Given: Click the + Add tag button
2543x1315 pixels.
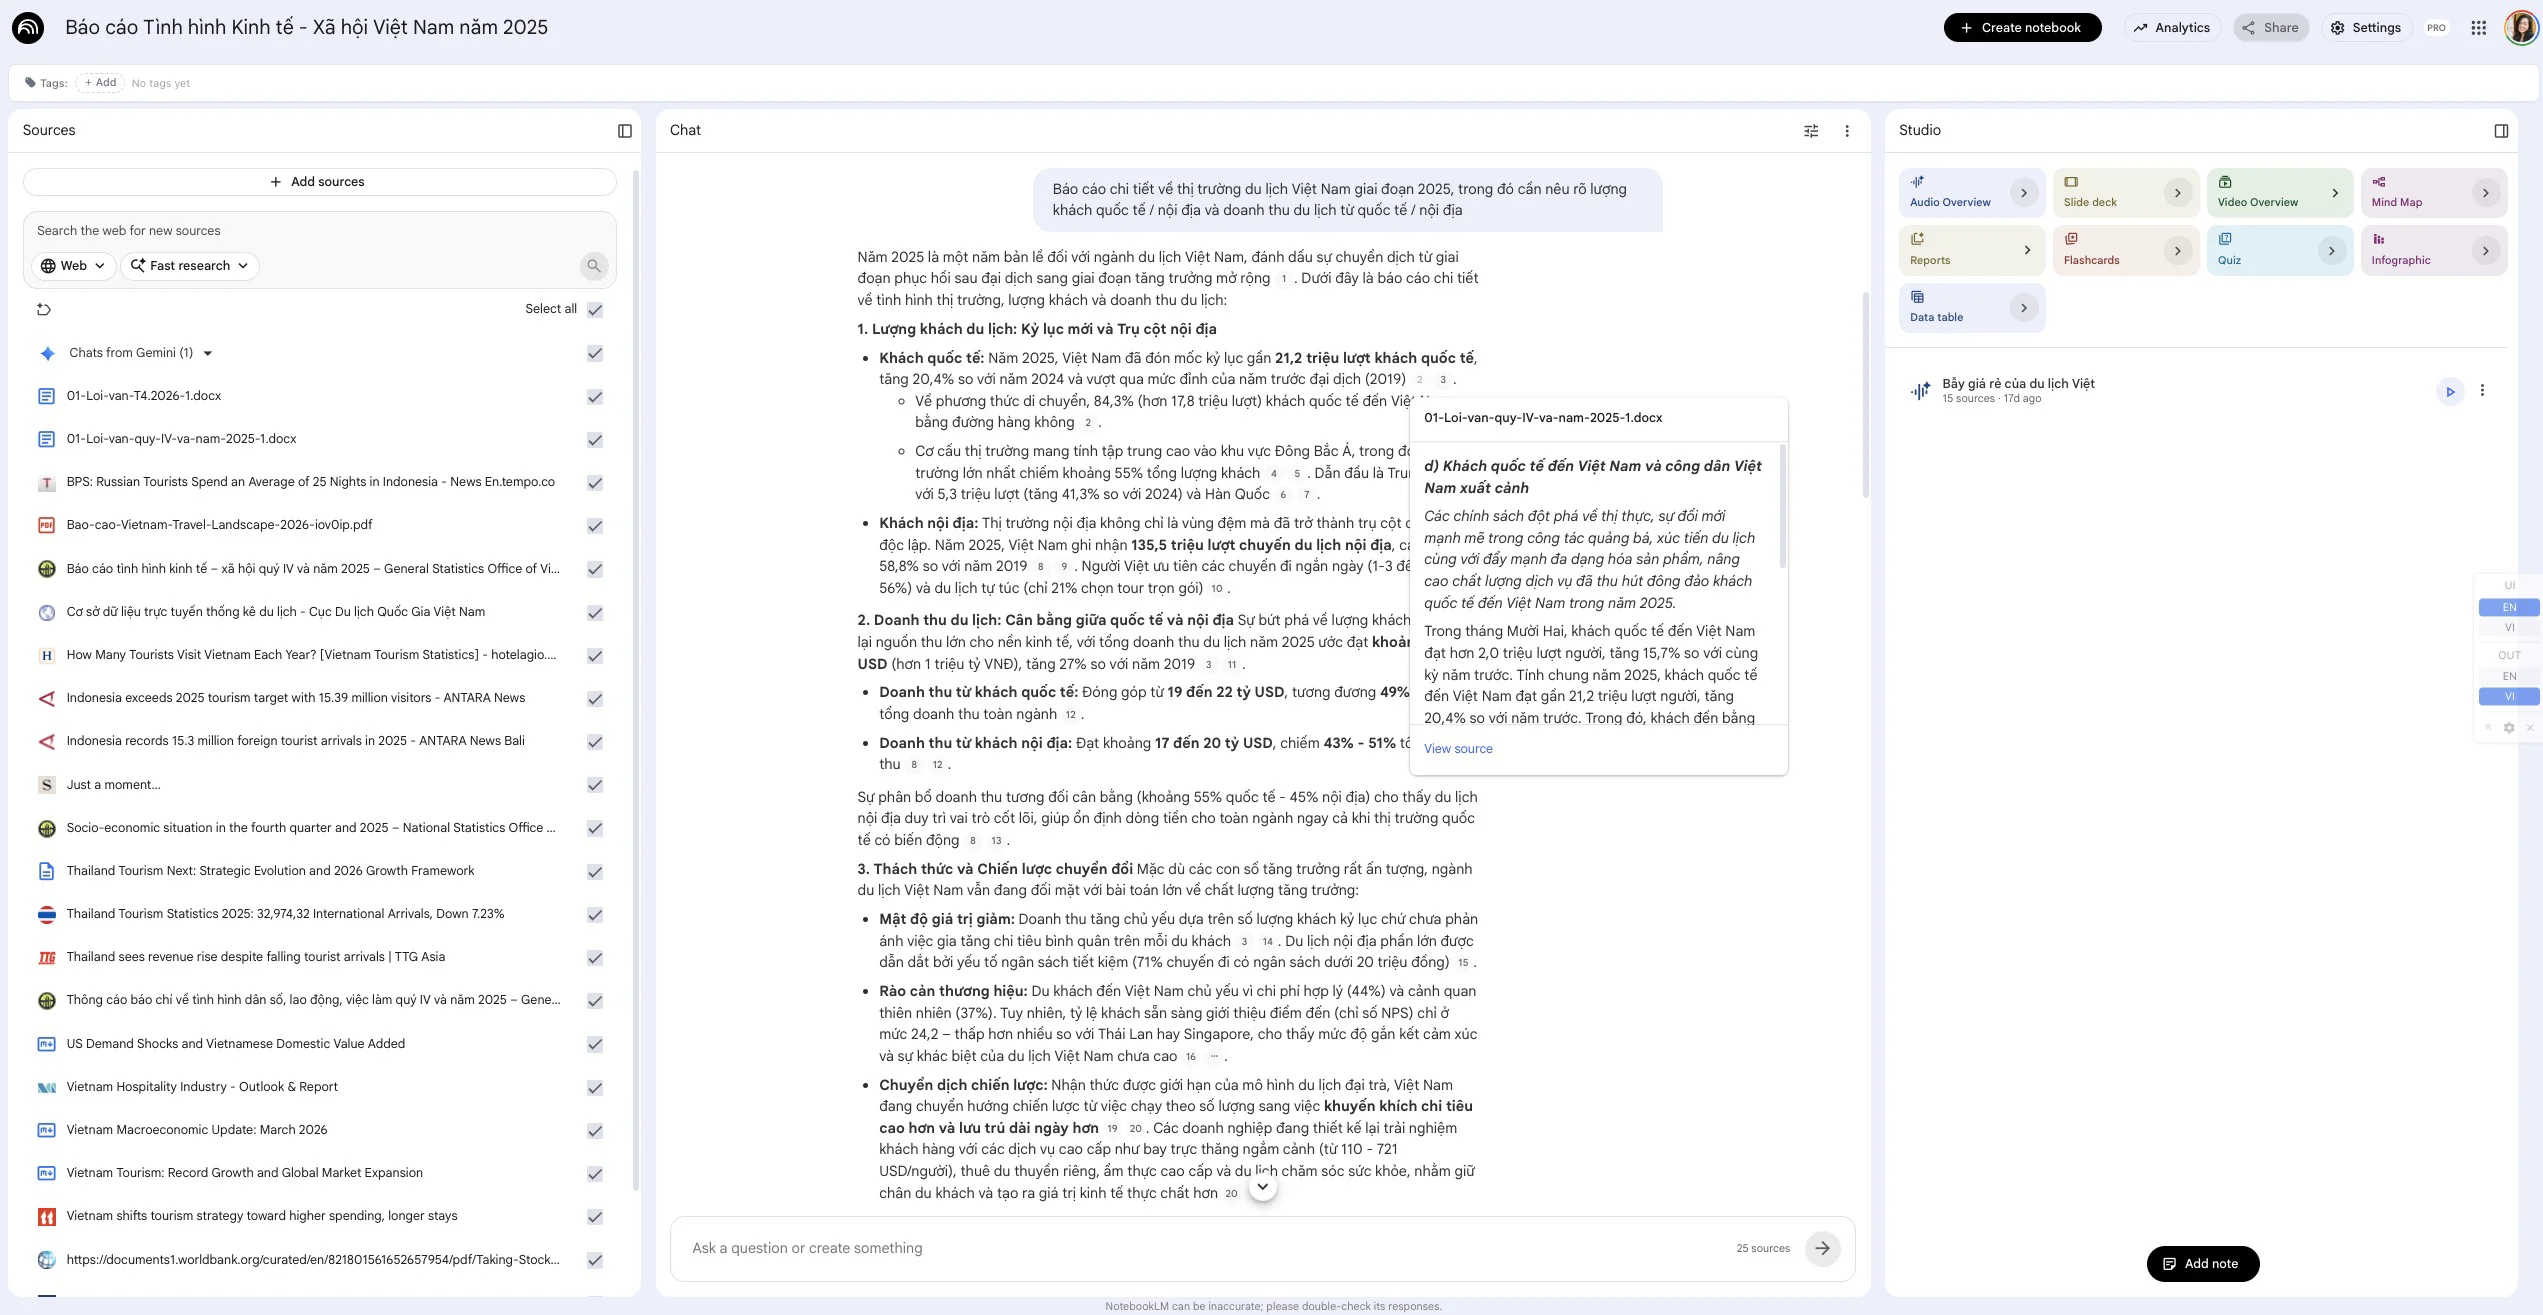Looking at the screenshot, I should (100, 83).
